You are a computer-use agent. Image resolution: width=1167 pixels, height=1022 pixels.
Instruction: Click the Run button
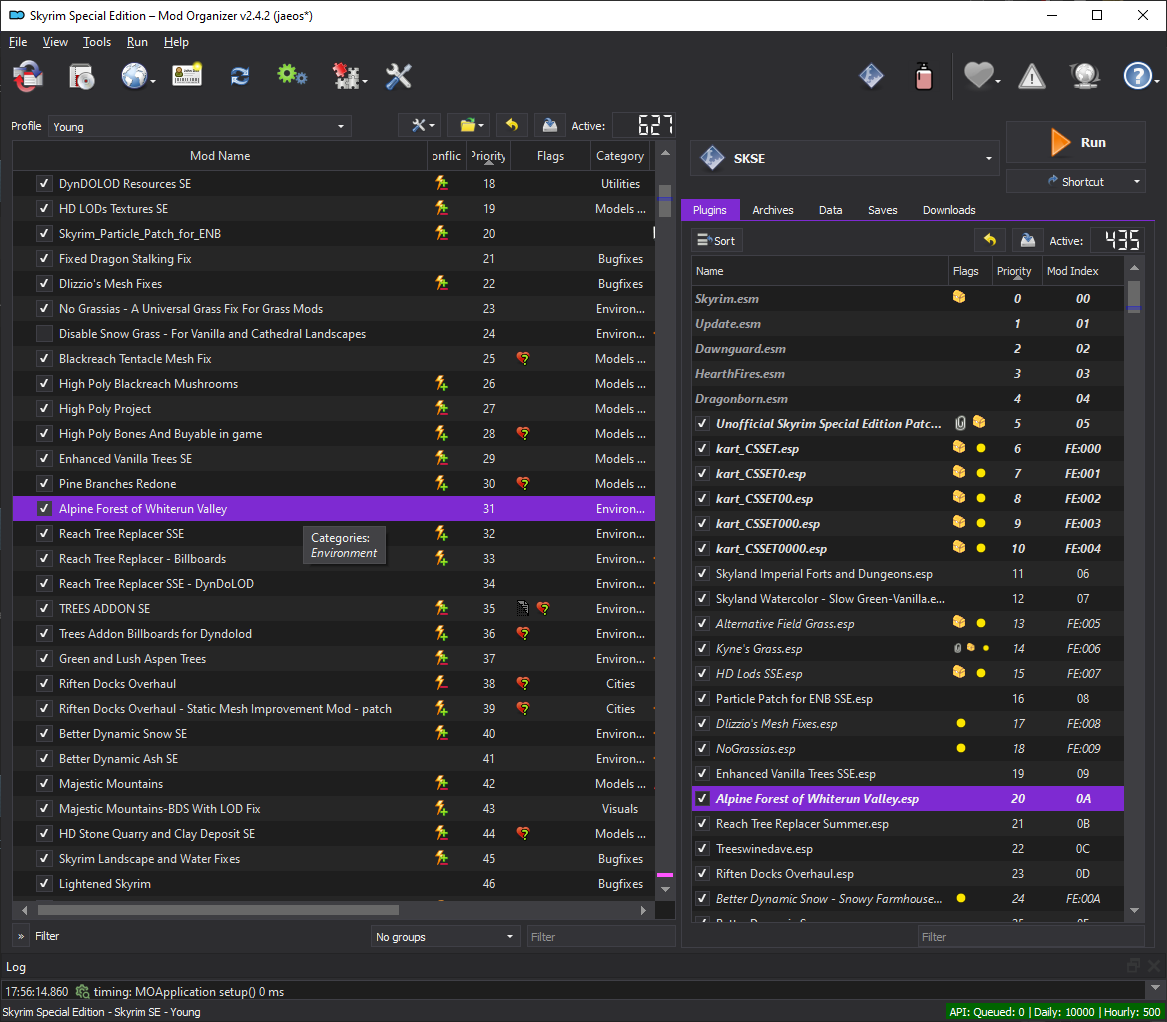pyautogui.click(x=1075, y=142)
